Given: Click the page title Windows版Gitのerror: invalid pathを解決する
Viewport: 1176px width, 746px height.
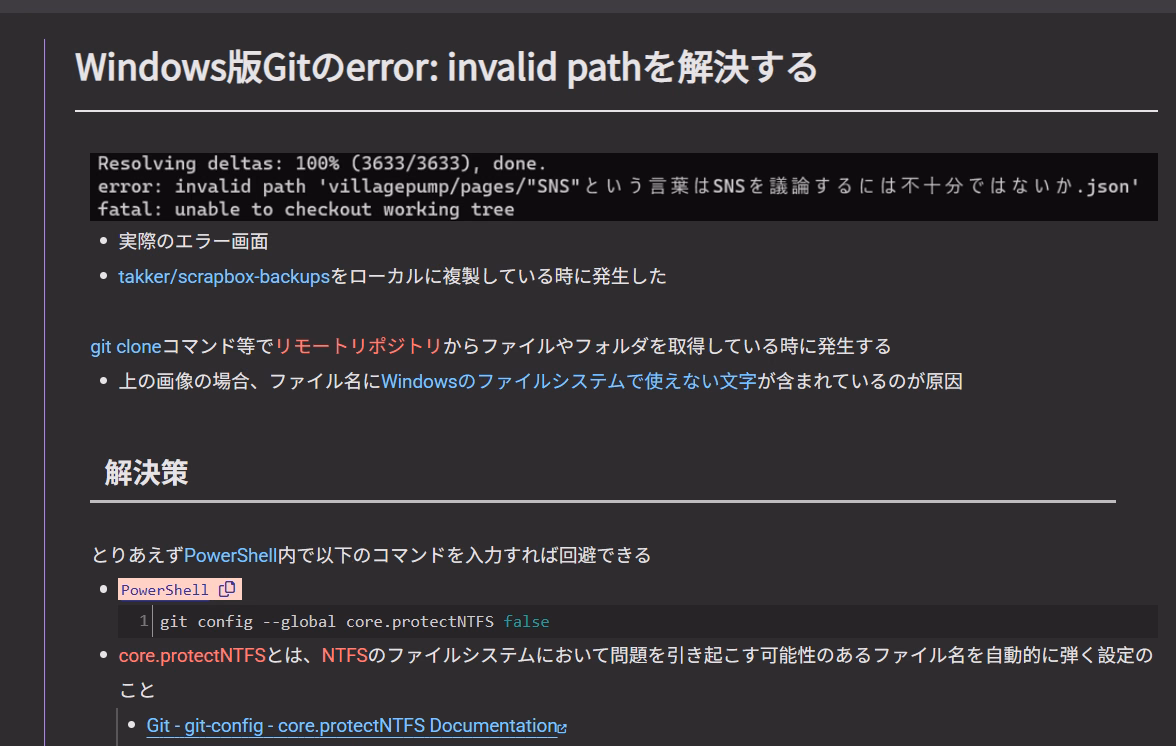Looking at the screenshot, I should point(446,67).
